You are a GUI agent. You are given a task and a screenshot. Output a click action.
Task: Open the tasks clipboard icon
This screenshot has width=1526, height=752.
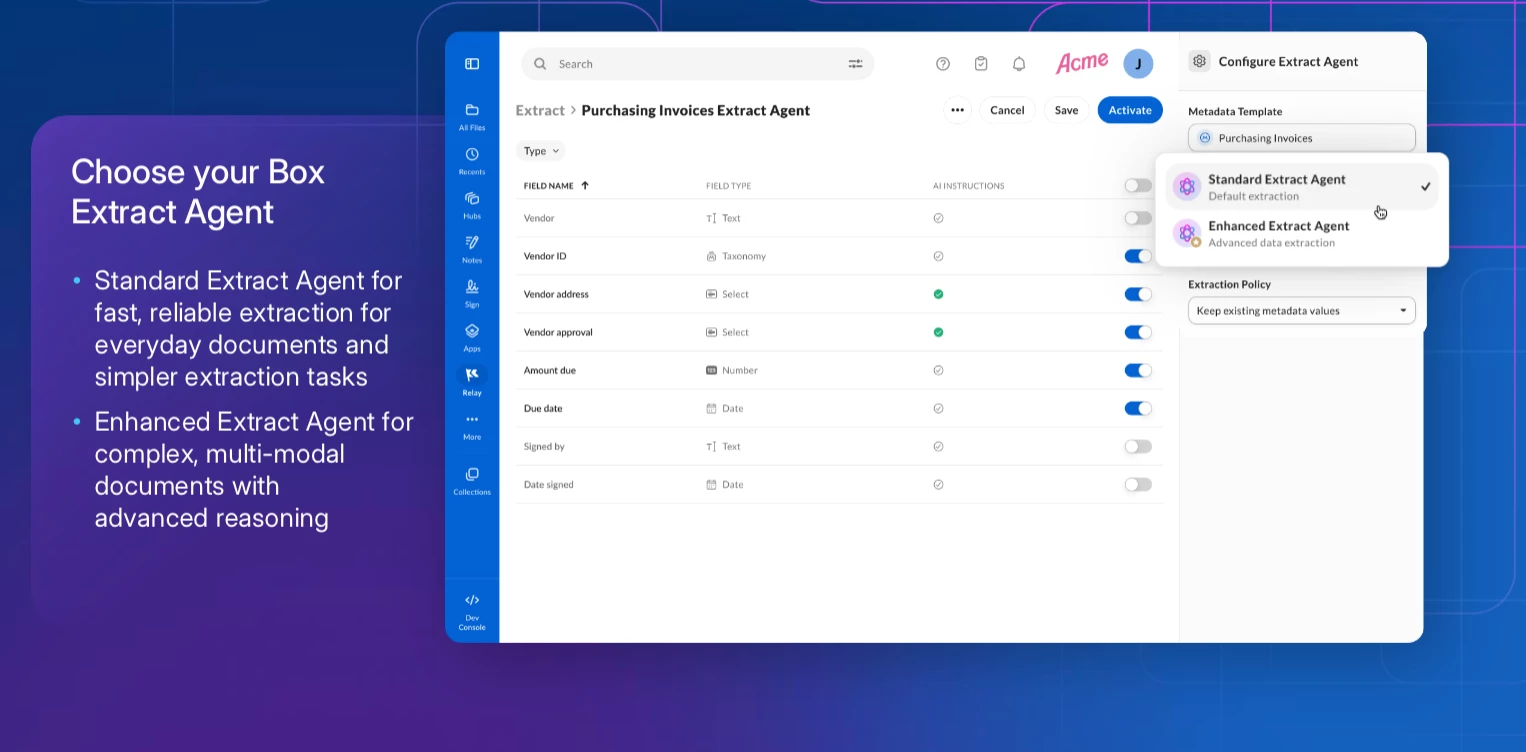tap(981, 64)
